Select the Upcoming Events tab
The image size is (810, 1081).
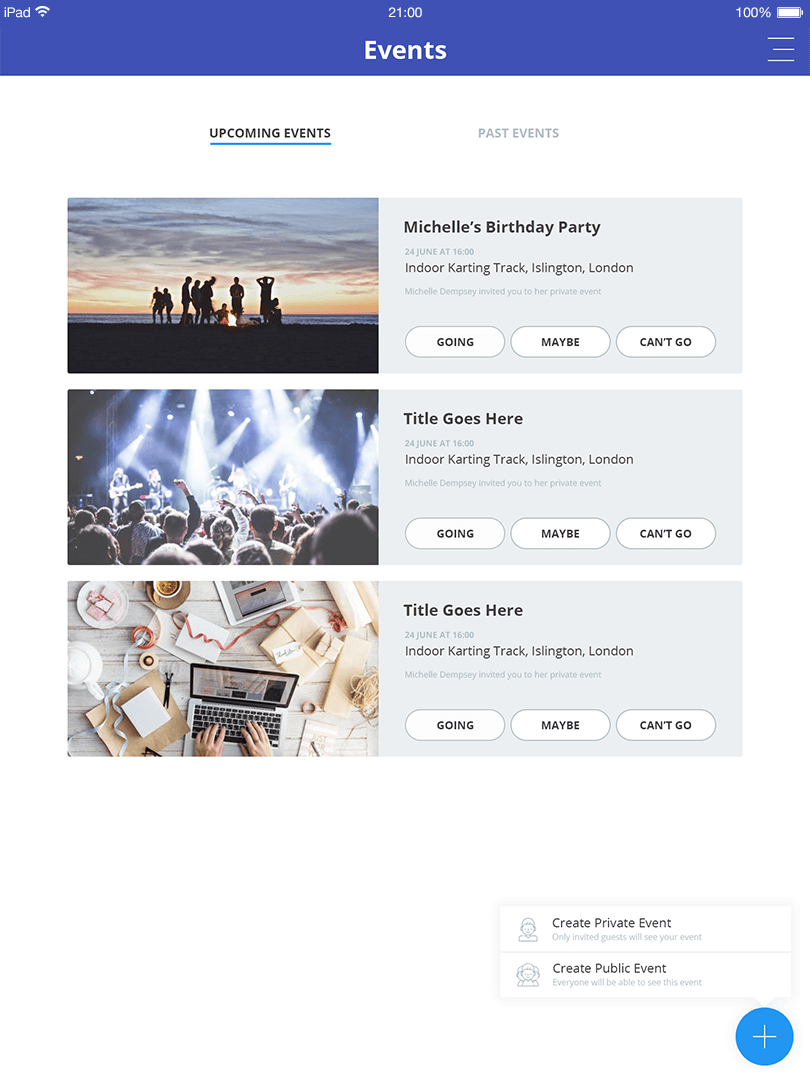tap(270, 133)
